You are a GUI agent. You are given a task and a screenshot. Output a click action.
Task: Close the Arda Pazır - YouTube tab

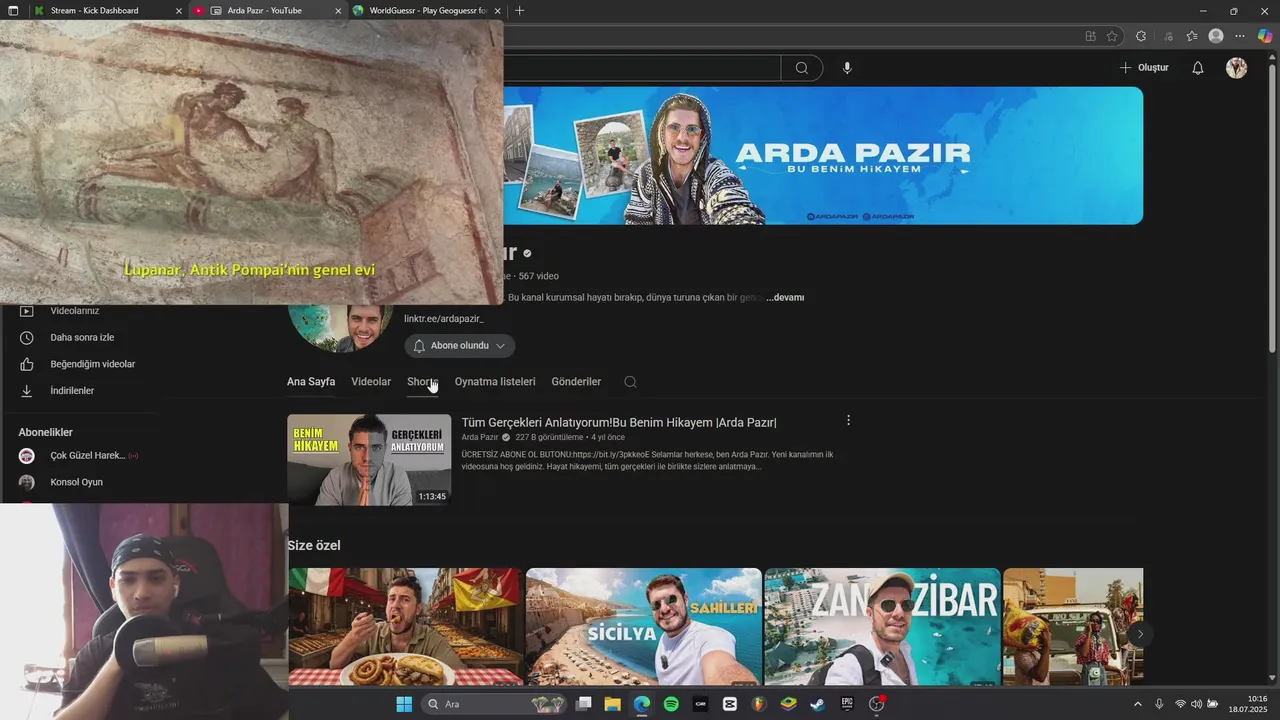pos(338,11)
